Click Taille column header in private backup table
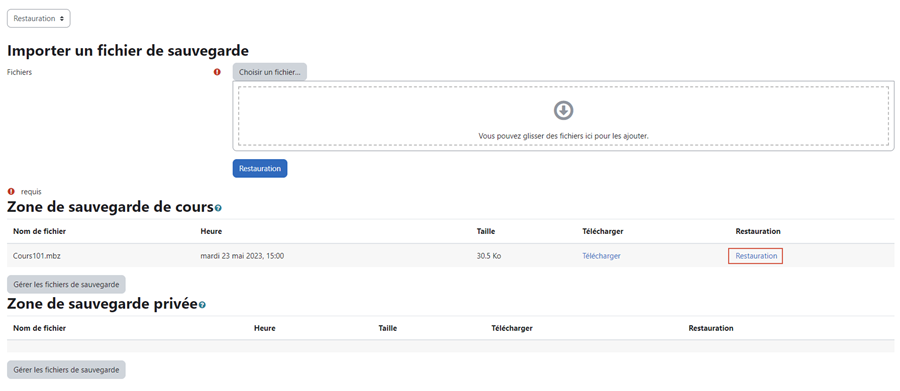Screen dimensions: 900x391 (387, 328)
